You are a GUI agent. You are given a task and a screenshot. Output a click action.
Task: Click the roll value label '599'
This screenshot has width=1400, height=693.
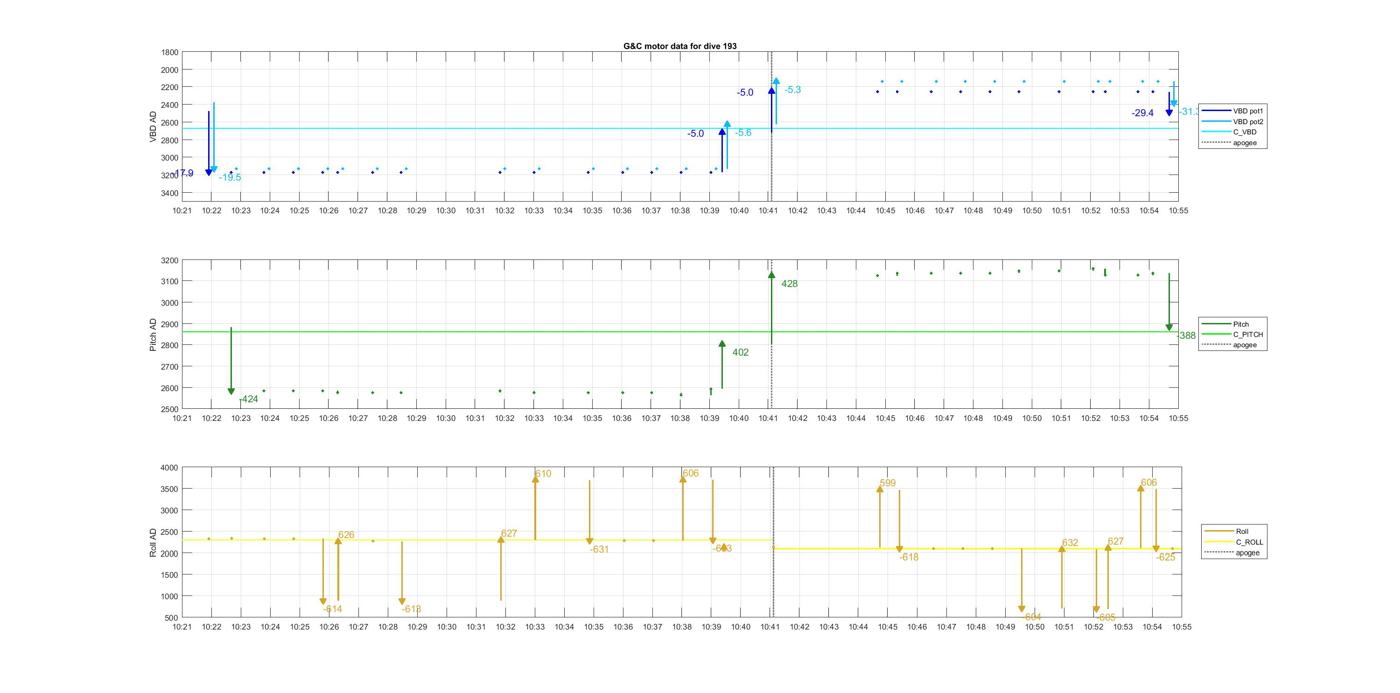(x=888, y=484)
